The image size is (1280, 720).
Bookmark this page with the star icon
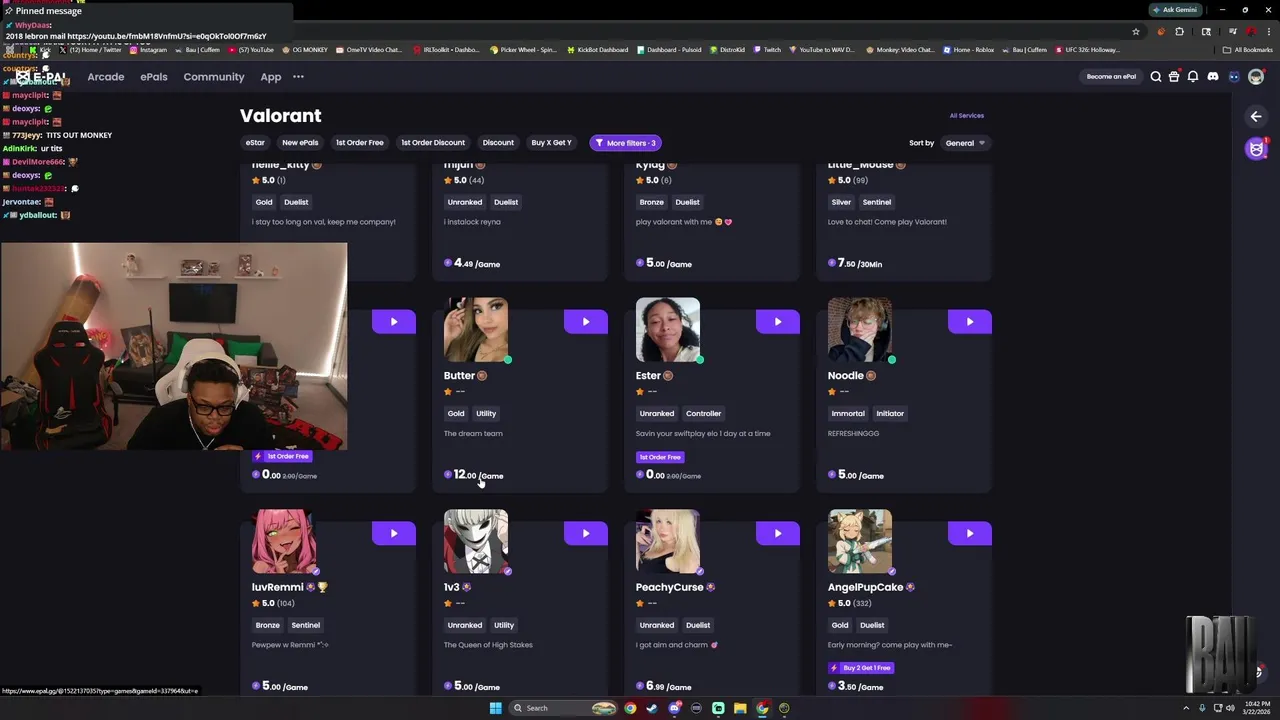[1136, 32]
